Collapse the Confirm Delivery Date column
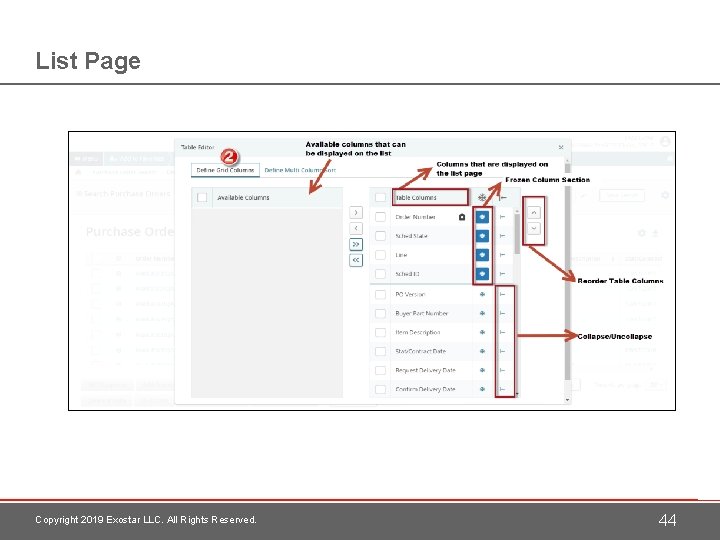Image resolution: width=720 pixels, height=540 pixels. [x=502, y=389]
